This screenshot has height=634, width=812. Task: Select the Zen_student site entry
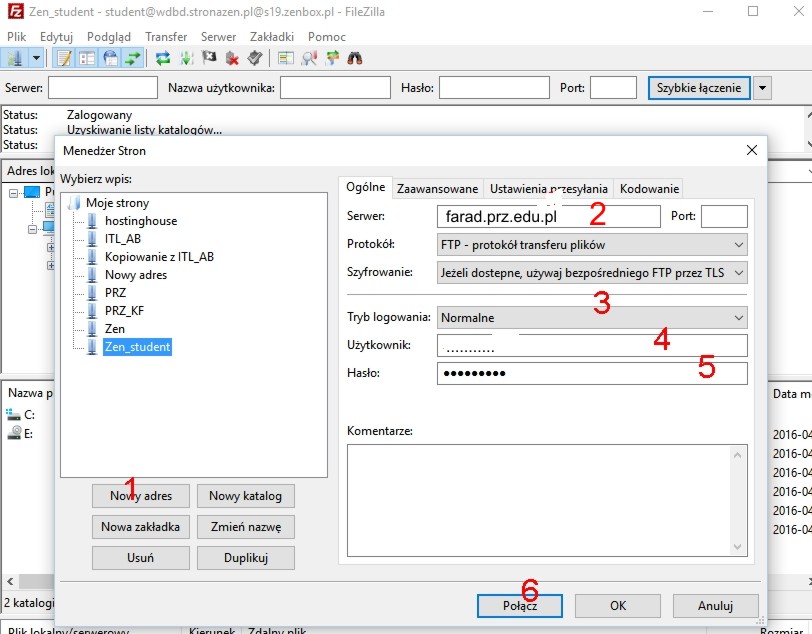pos(137,347)
